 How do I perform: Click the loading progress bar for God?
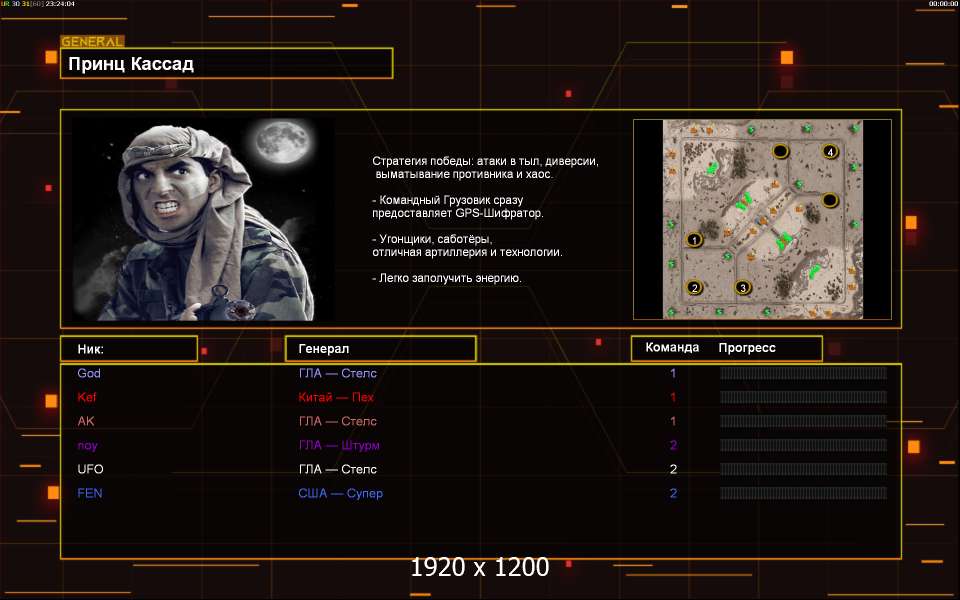coord(803,374)
